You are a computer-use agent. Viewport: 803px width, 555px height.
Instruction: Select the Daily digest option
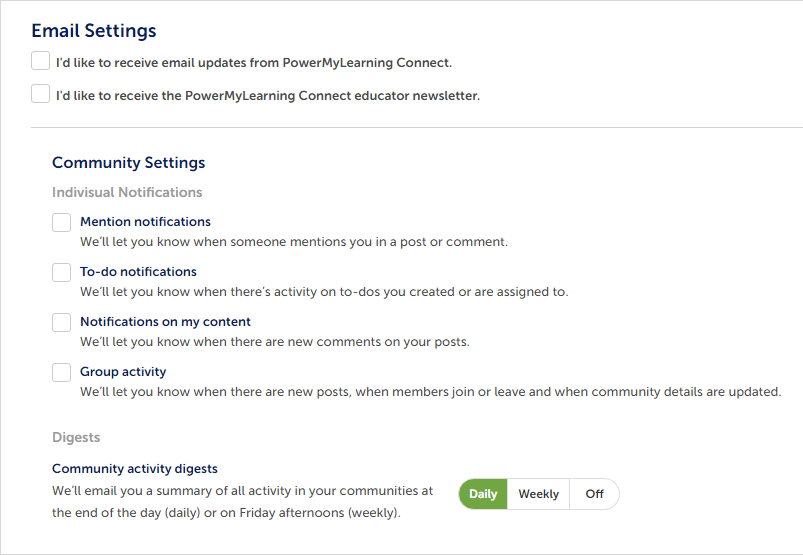[483, 494]
